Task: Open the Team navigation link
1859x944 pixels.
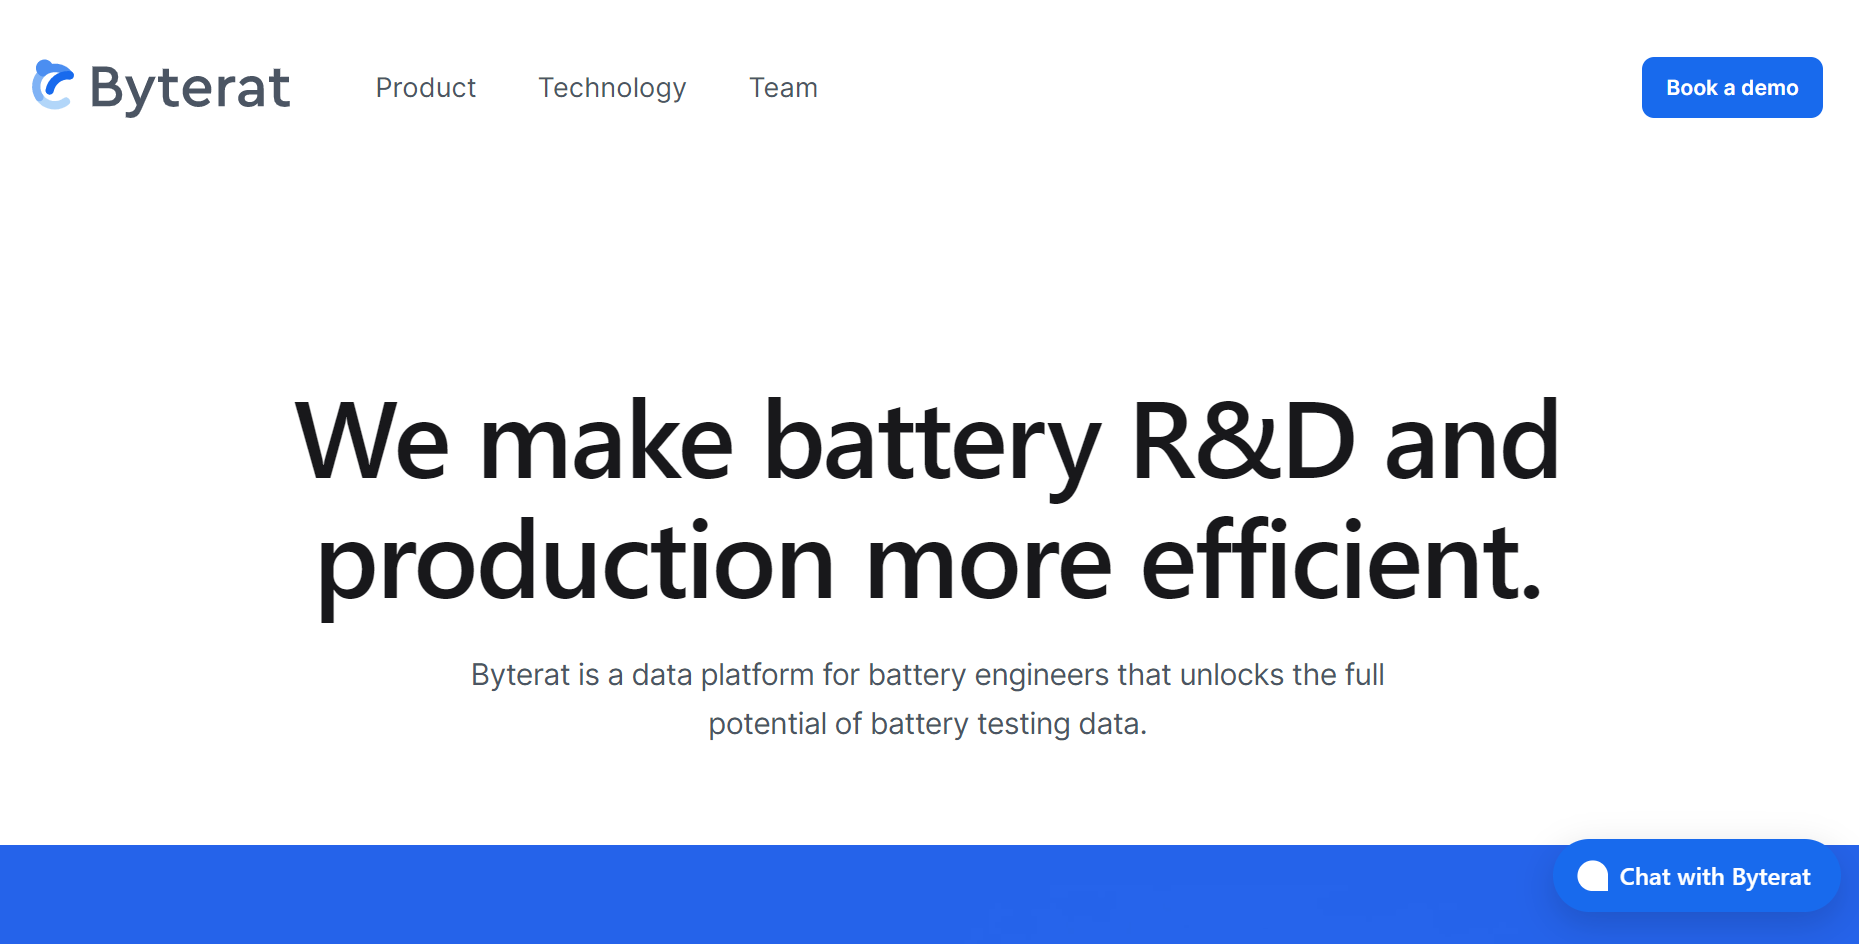Action: click(783, 88)
